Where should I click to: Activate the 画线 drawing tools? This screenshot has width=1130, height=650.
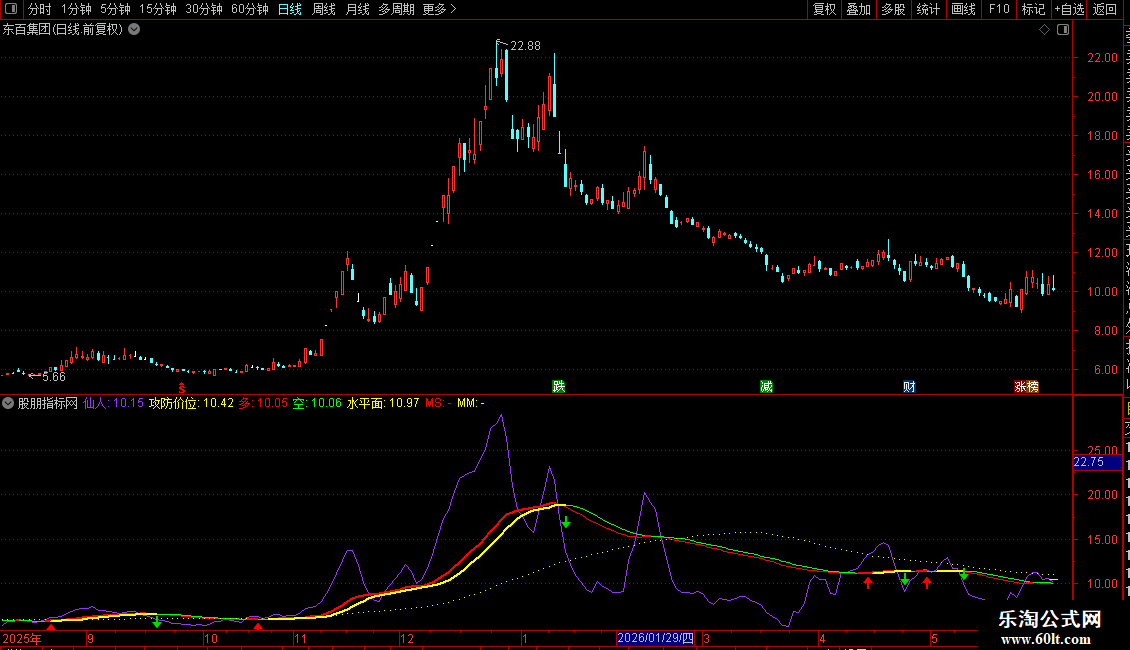pyautogui.click(x=964, y=9)
